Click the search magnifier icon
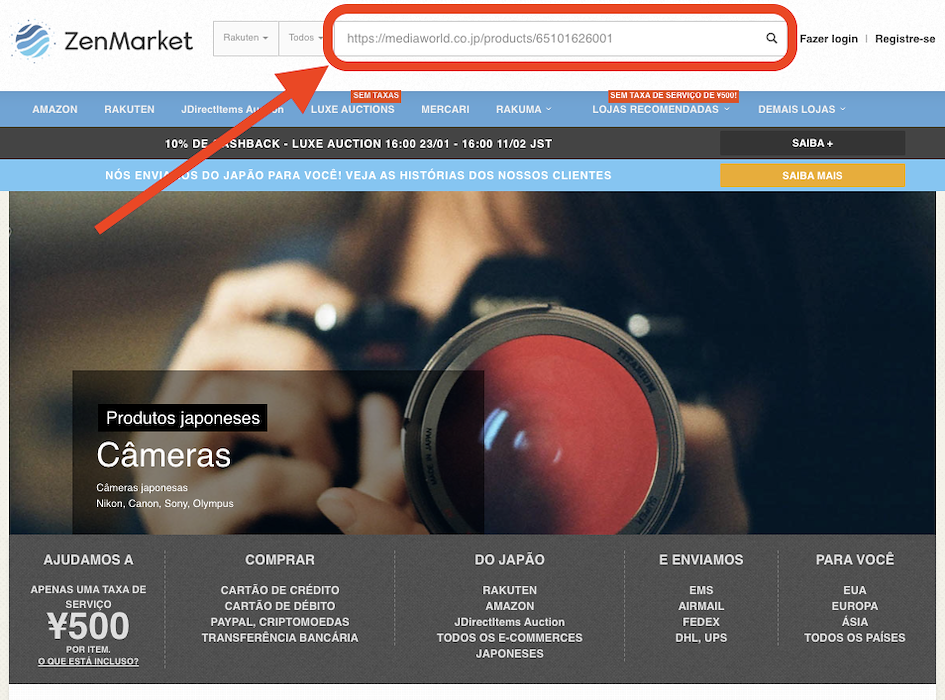Image resolution: width=945 pixels, height=700 pixels. pyautogui.click(x=771, y=39)
